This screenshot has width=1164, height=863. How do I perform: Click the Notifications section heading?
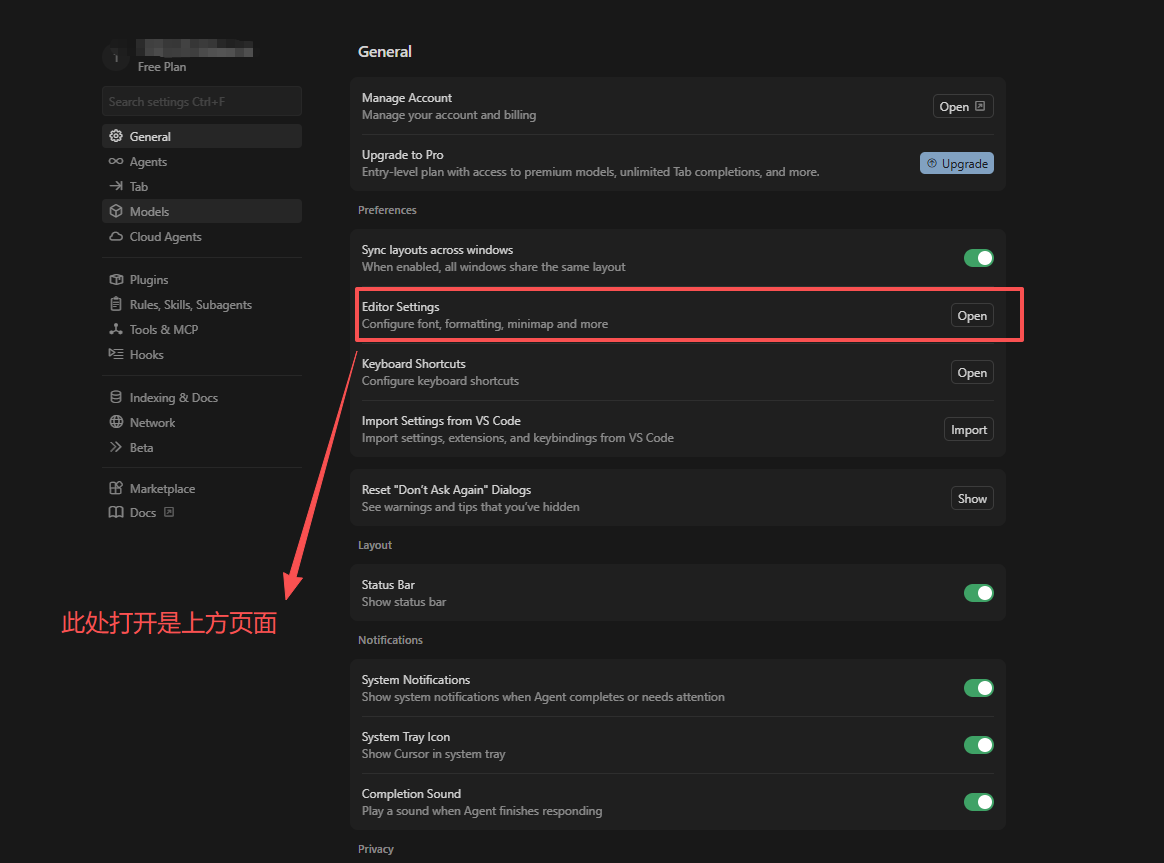pyautogui.click(x=390, y=640)
